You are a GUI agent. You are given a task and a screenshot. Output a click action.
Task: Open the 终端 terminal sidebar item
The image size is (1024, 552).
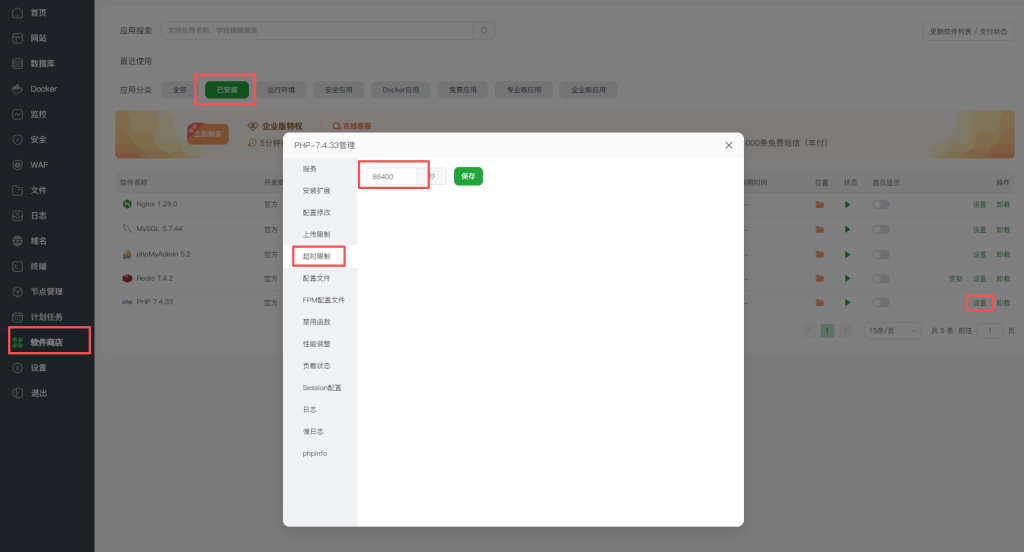[38, 266]
